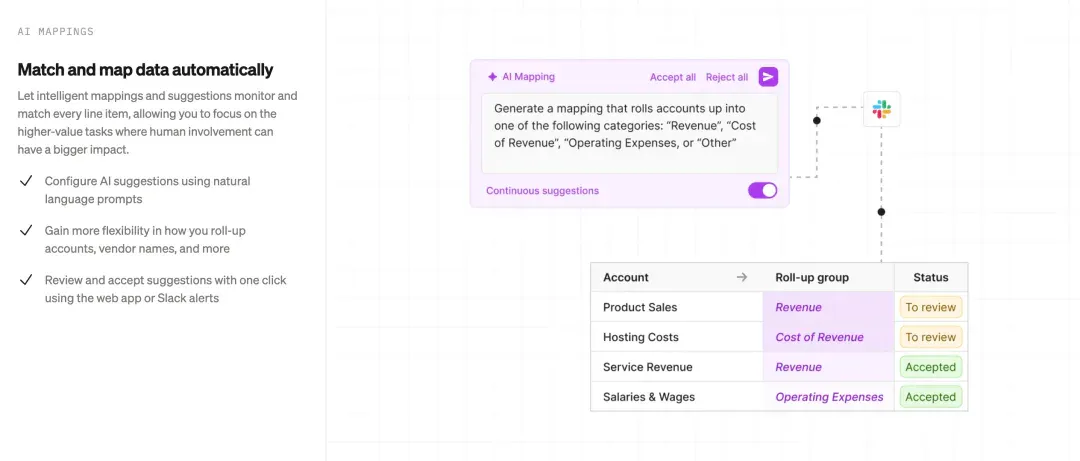Click the AI Mapping sparkle icon
Screen dimensions: 1080x461
492,77
